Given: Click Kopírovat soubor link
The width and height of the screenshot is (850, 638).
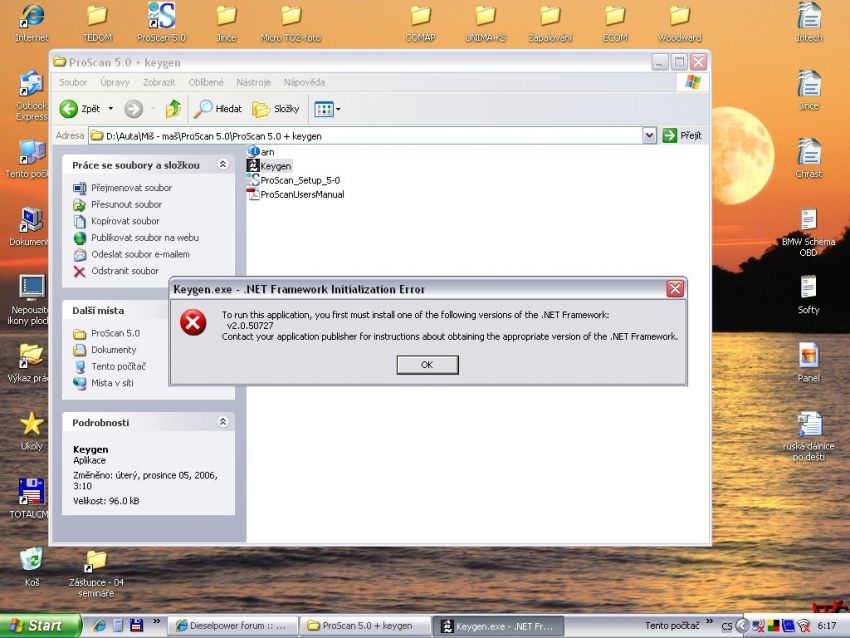Looking at the screenshot, I should pos(117,221).
